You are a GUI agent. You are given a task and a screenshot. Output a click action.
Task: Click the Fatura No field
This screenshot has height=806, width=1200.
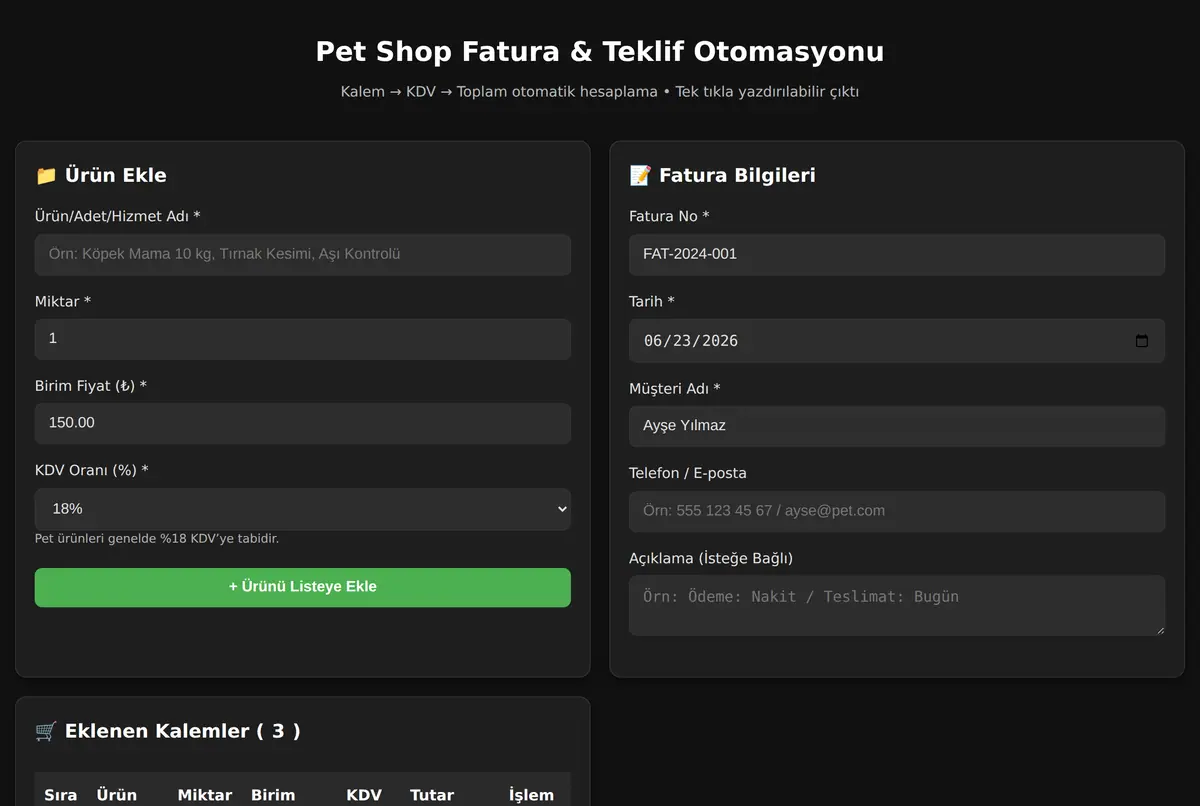point(896,254)
